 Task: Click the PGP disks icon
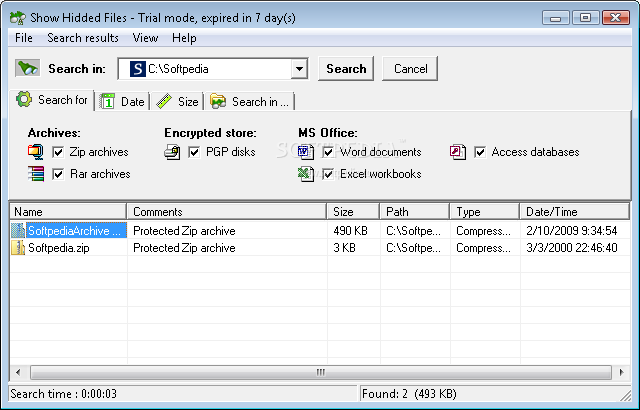pyautogui.click(x=172, y=152)
